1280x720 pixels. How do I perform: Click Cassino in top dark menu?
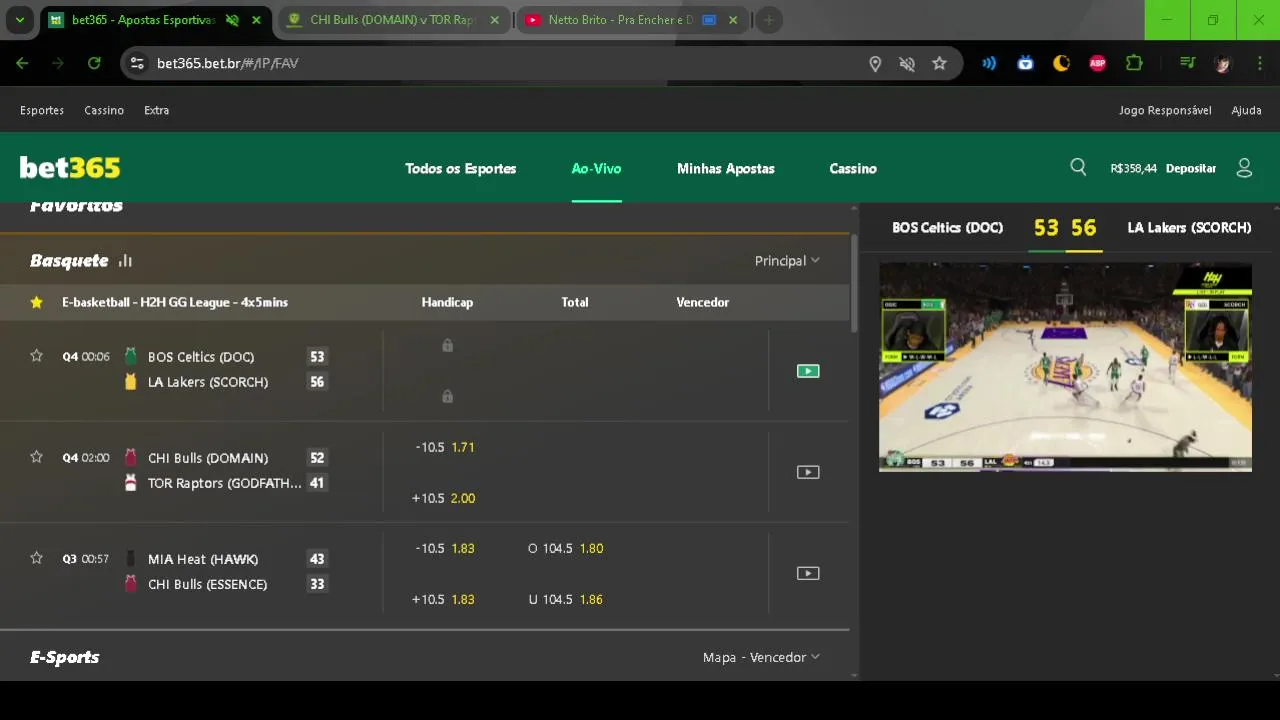click(104, 110)
